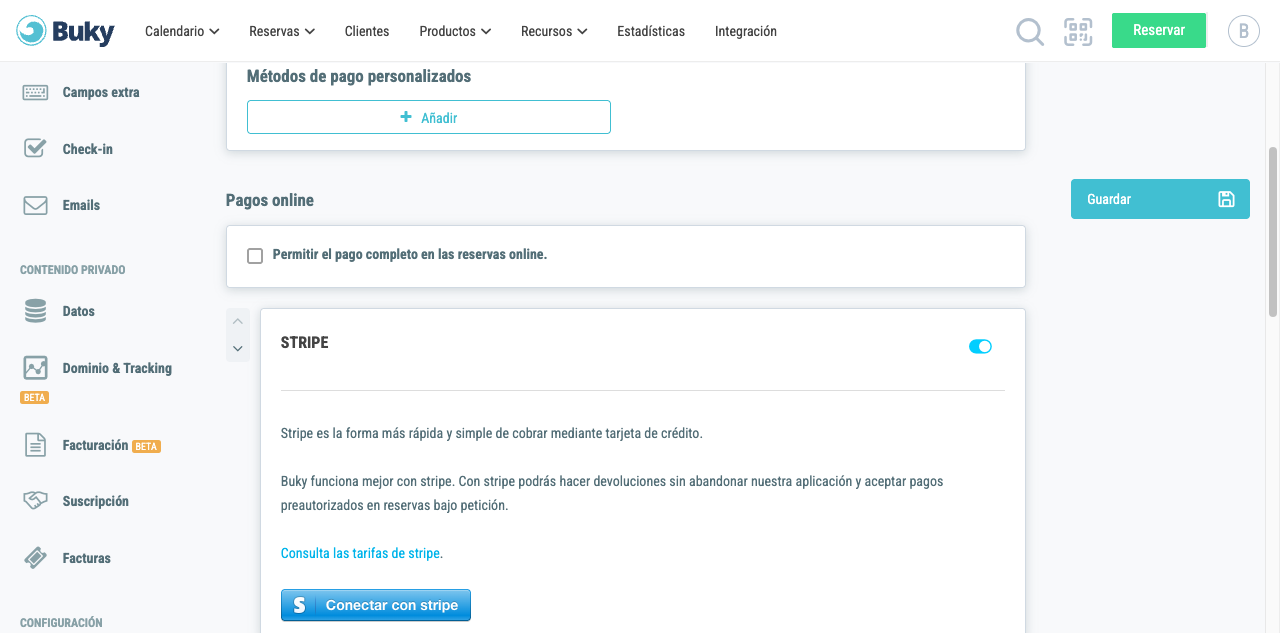Go to Clientes in top menu

(x=367, y=31)
